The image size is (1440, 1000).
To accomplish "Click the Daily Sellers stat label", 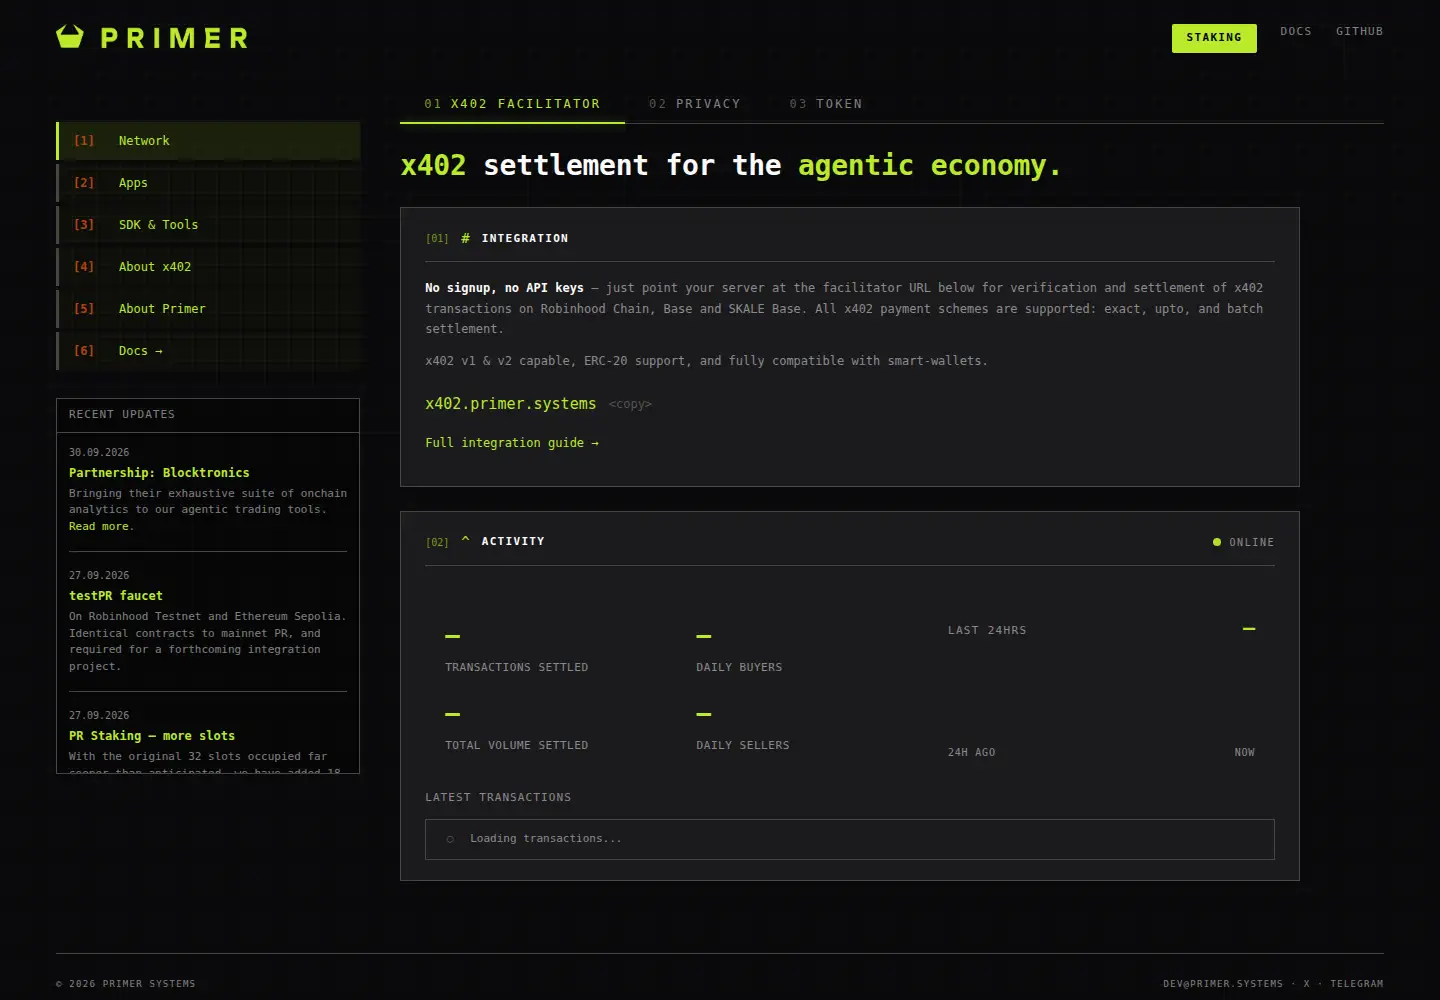I will (x=743, y=745).
